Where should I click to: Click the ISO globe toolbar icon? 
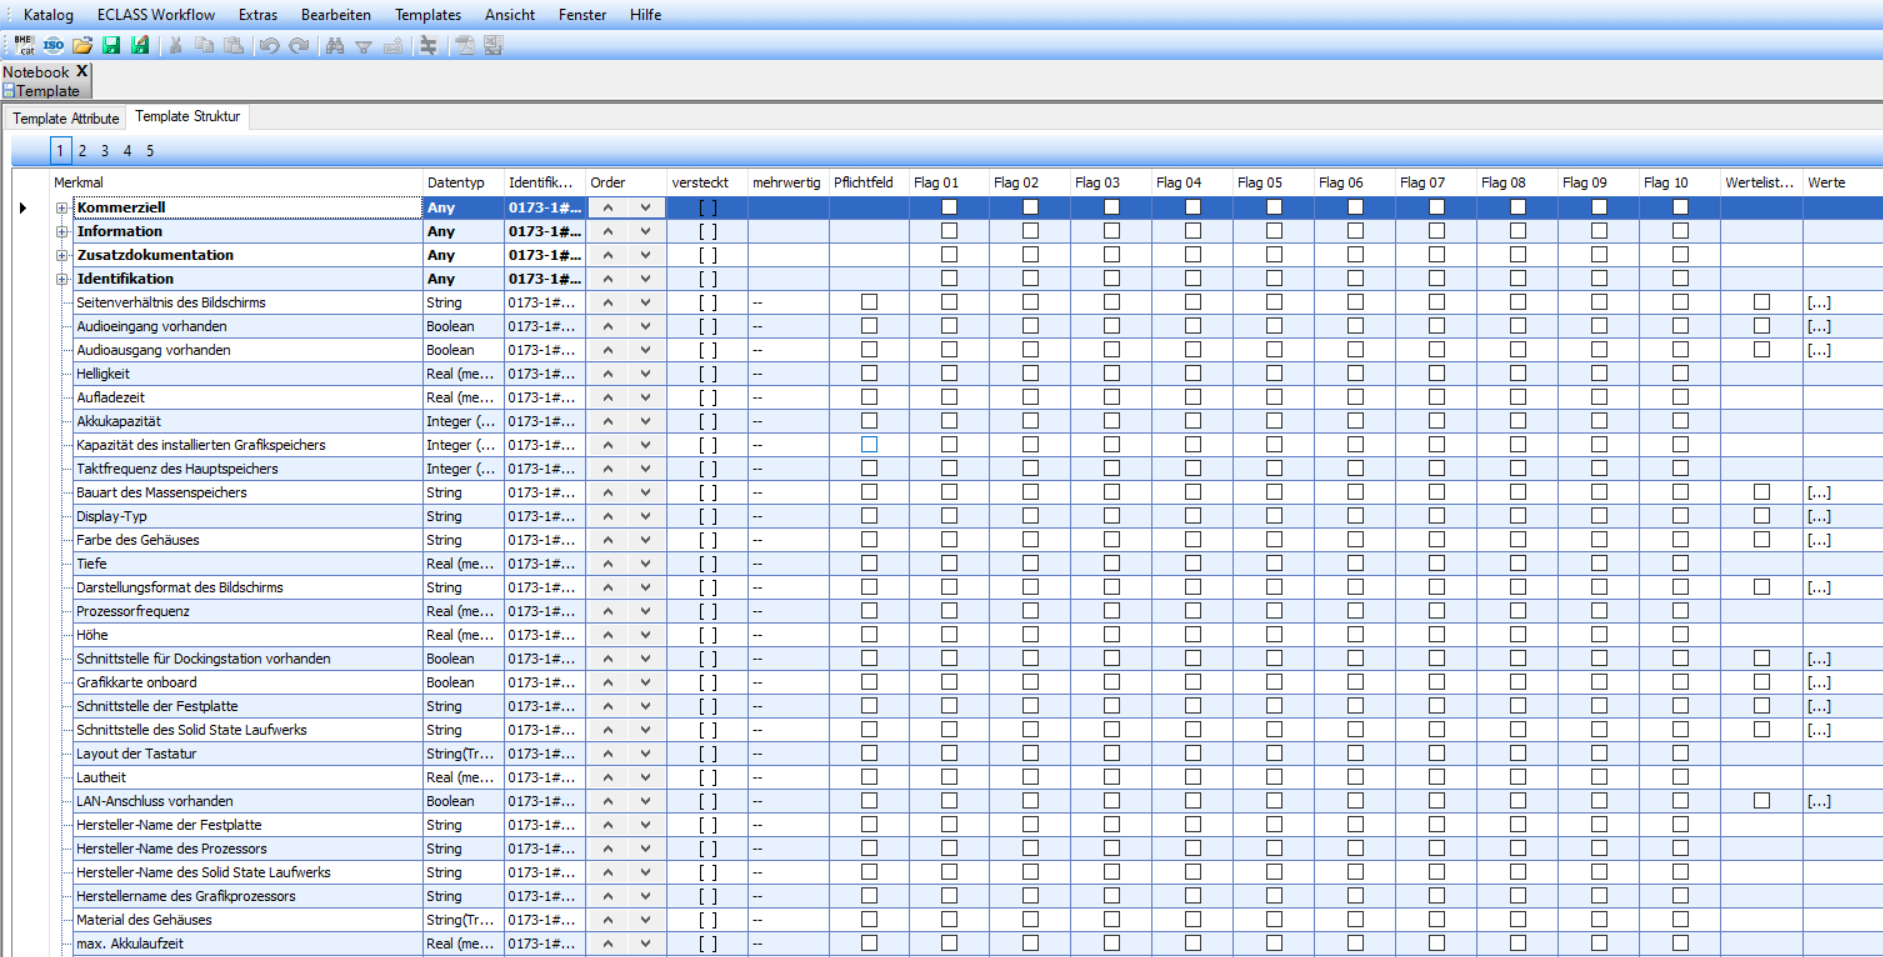click(53, 45)
